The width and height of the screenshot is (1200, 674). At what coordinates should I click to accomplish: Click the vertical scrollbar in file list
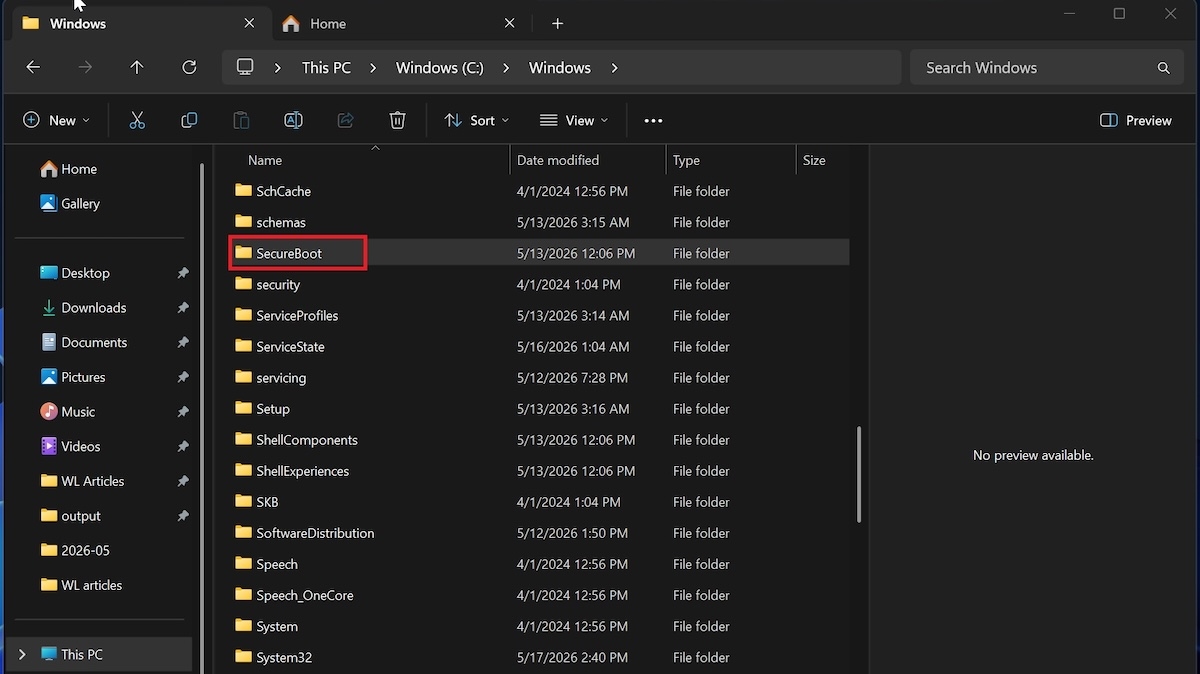(x=860, y=474)
